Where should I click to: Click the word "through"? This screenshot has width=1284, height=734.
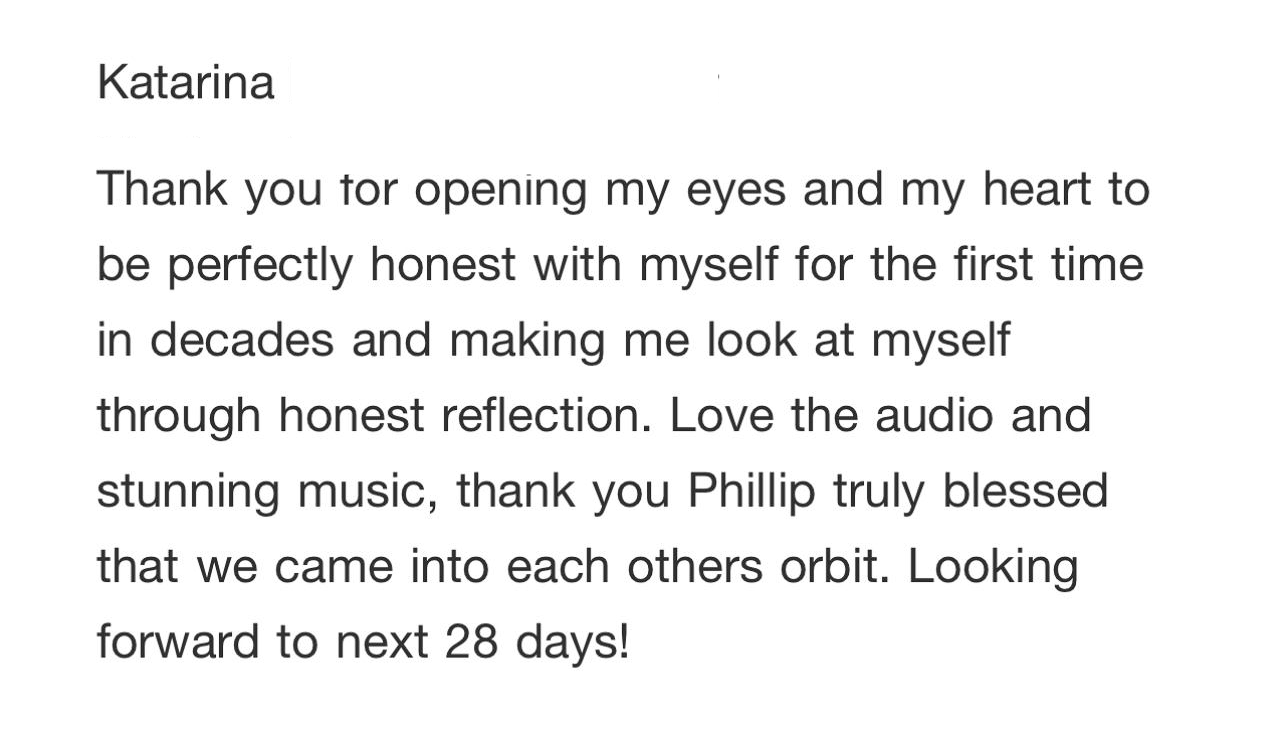tap(179, 416)
